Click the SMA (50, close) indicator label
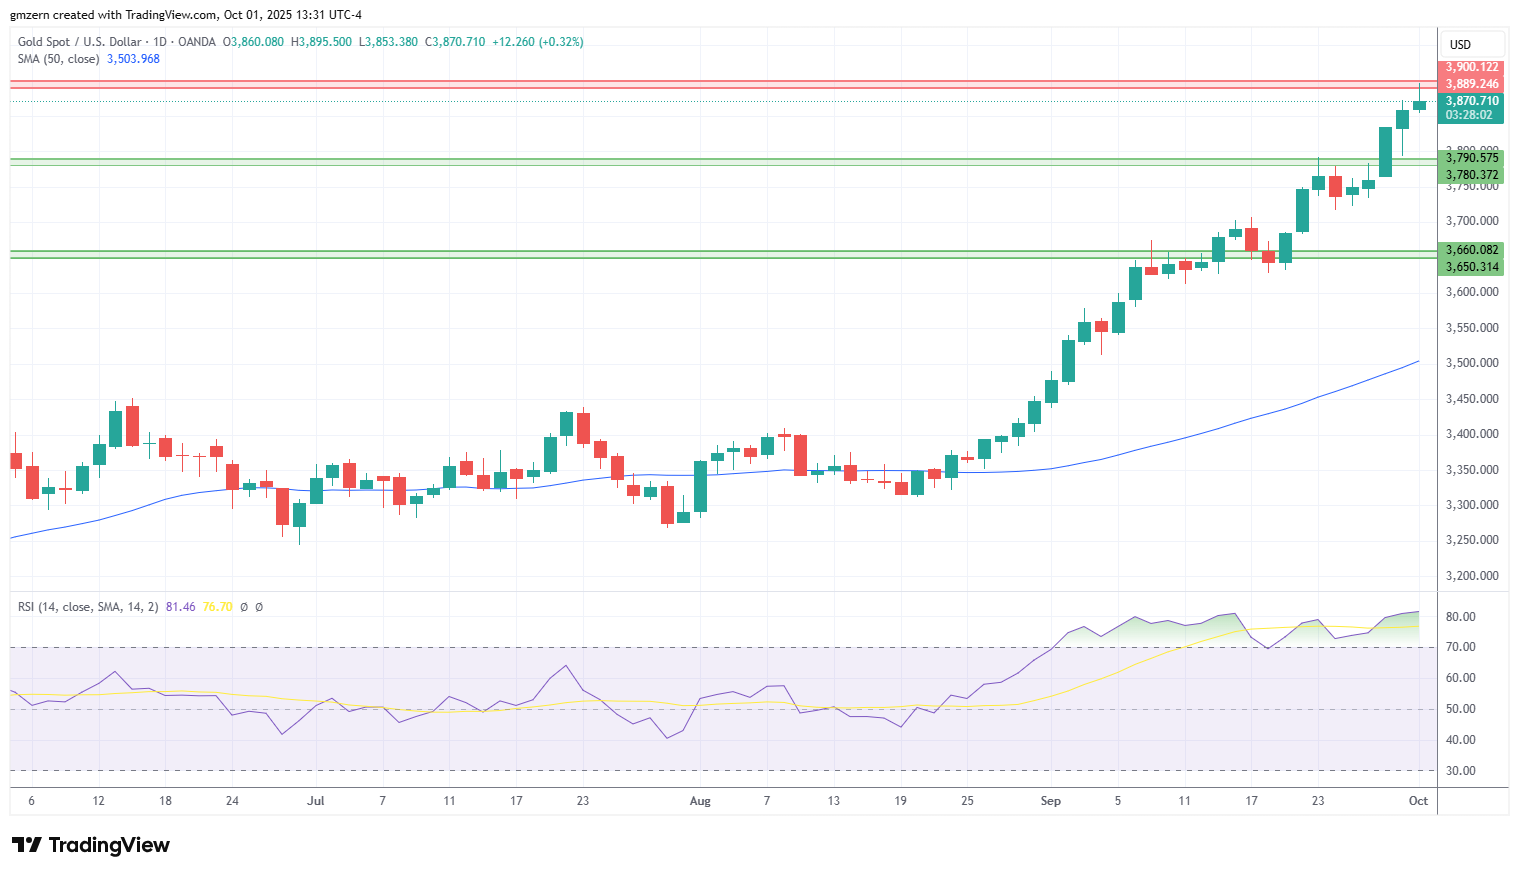Image resolution: width=1519 pixels, height=875 pixels. tap(59, 59)
